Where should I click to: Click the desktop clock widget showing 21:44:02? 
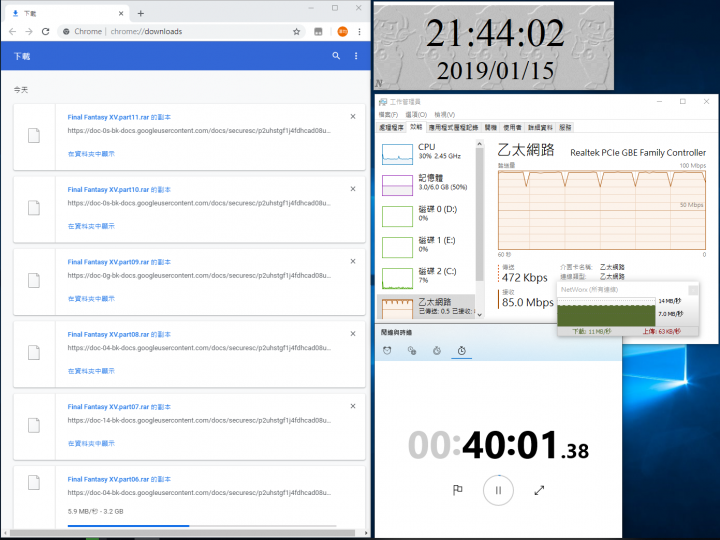tap(494, 45)
